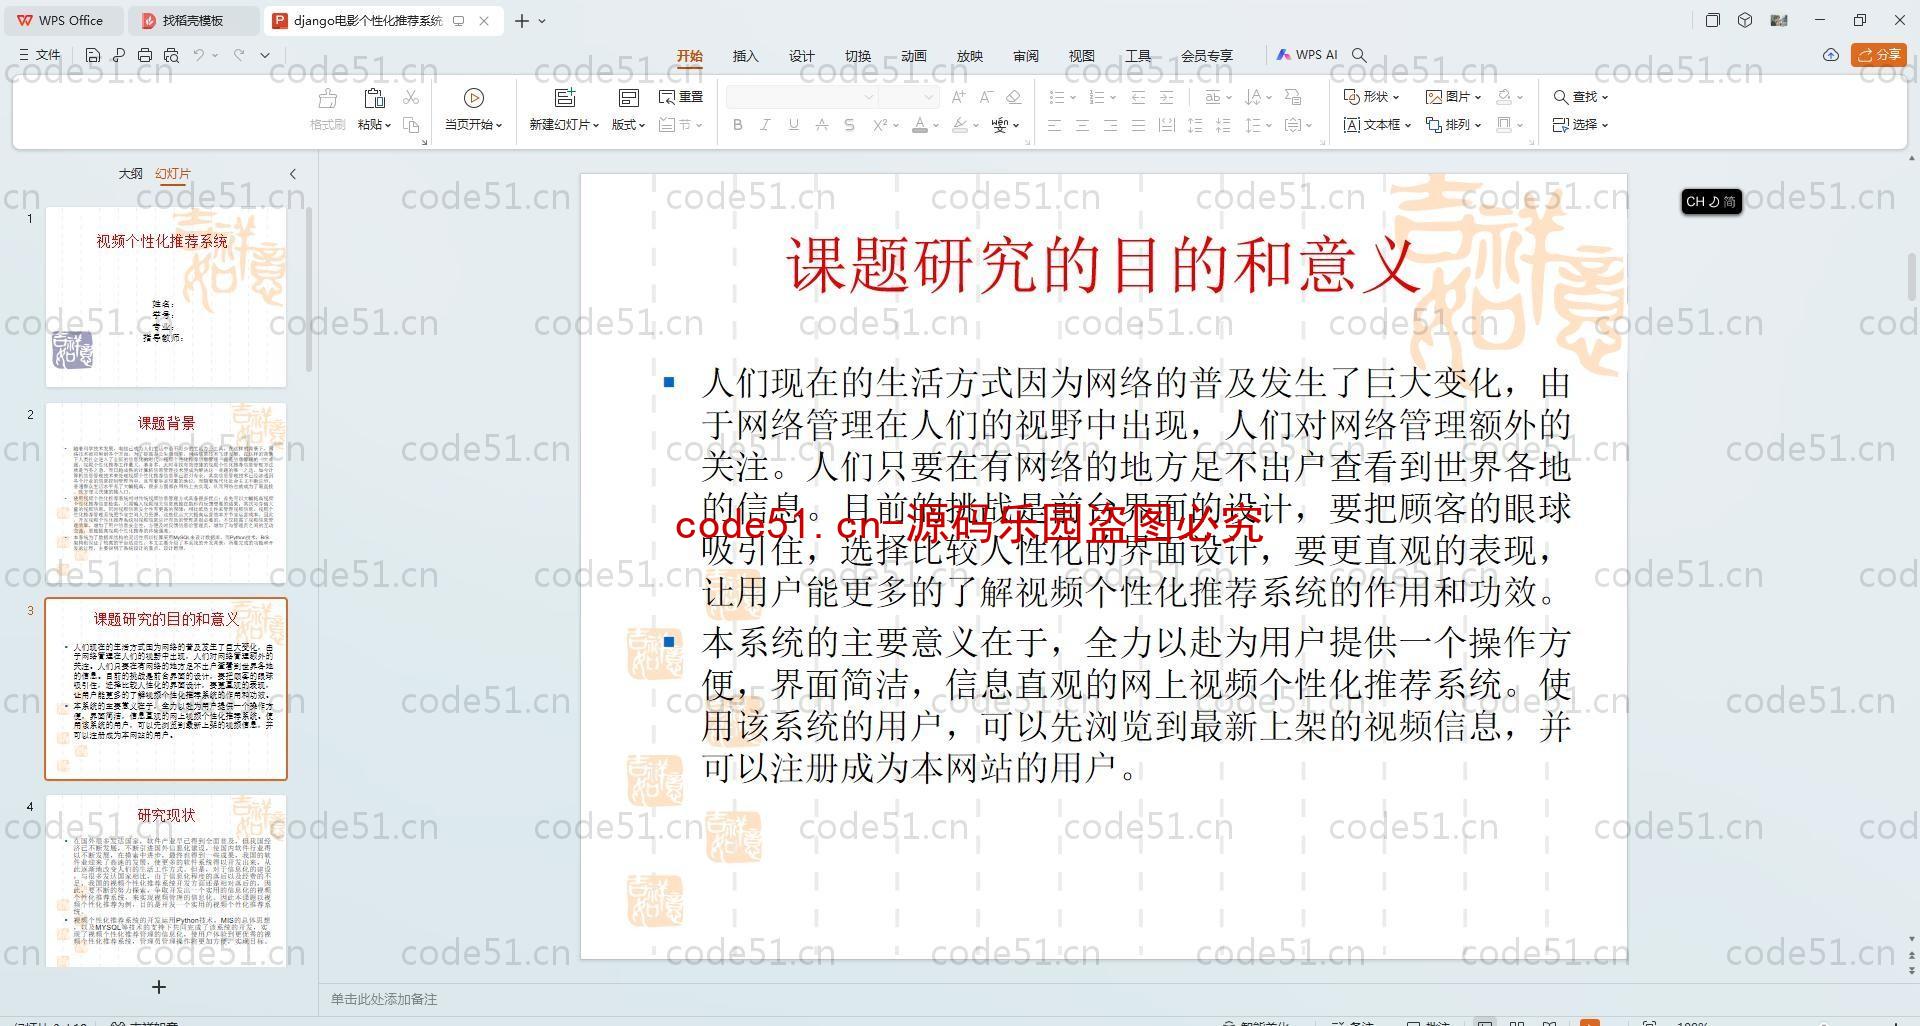Click the Copy icon below scissors
Screen dimensions: 1920x1026
(411, 125)
